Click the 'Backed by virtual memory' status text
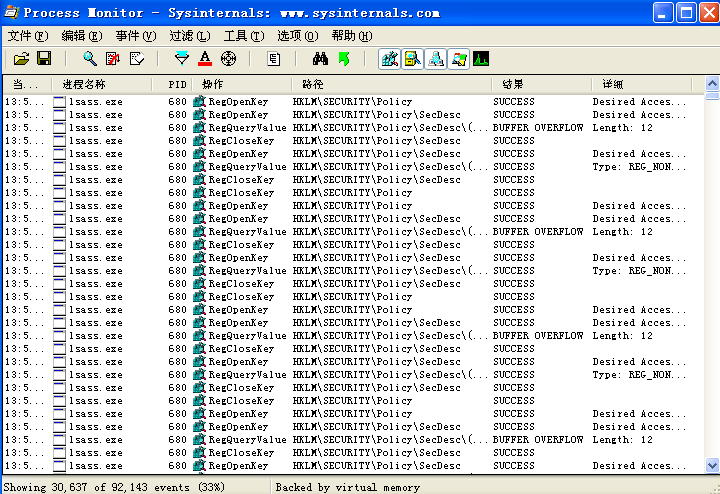 (348, 487)
